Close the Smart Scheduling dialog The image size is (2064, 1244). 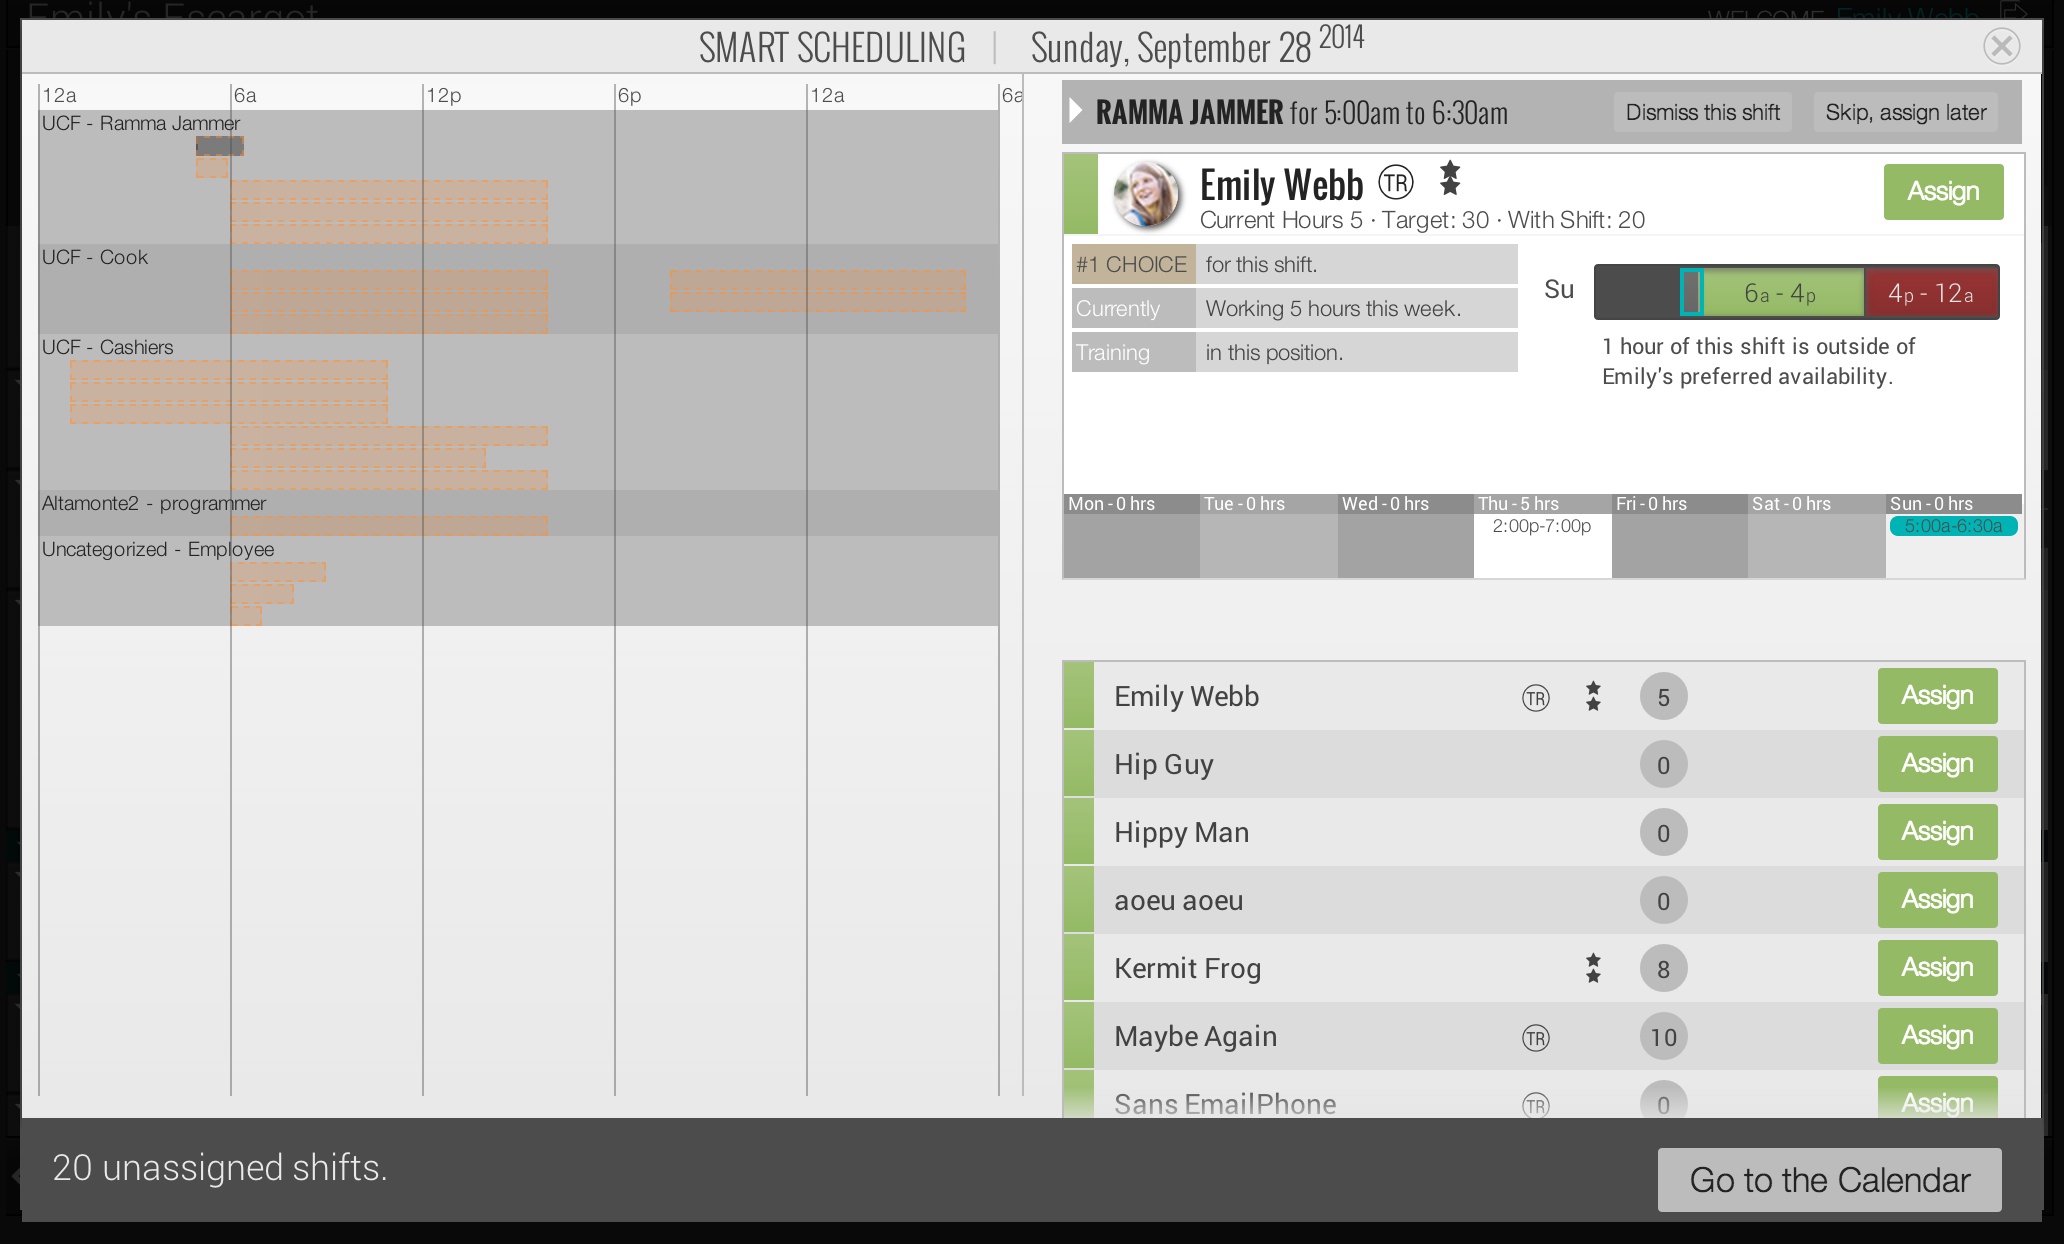coord(2001,46)
